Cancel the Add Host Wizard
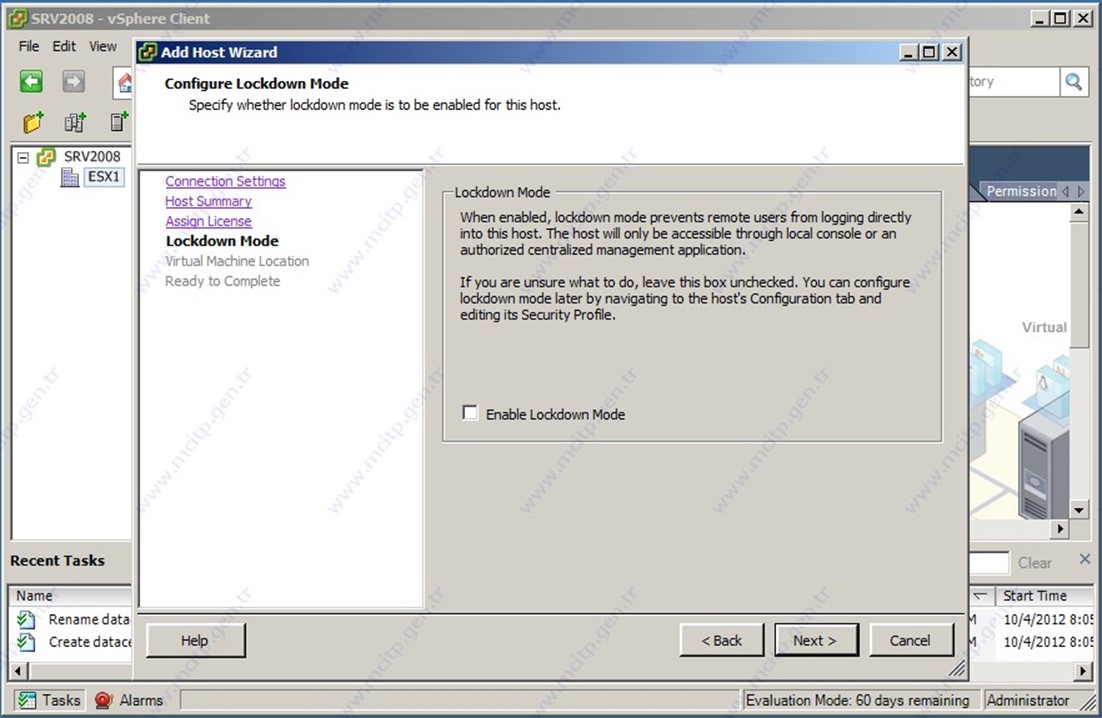Viewport: 1102px width, 718px height. pyautogui.click(x=911, y=641)
